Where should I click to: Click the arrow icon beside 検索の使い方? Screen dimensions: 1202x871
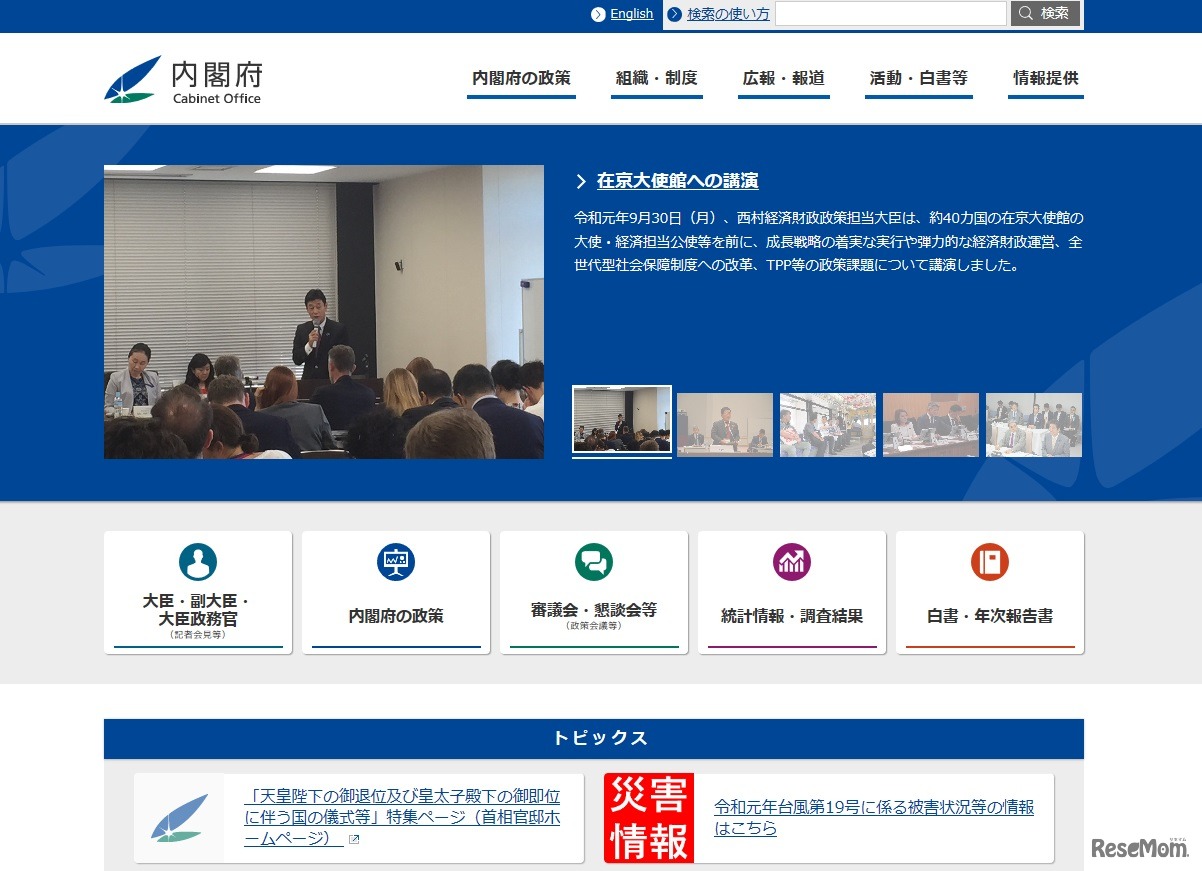coord(675,14)
